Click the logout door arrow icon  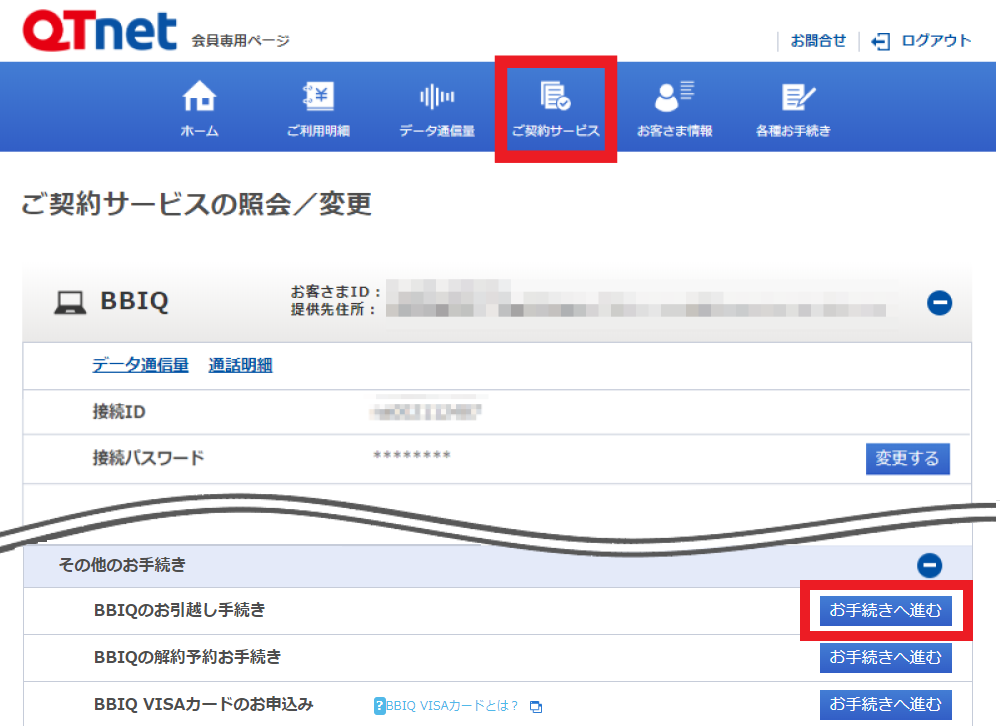pyautogui.click(x=880, y=41)
